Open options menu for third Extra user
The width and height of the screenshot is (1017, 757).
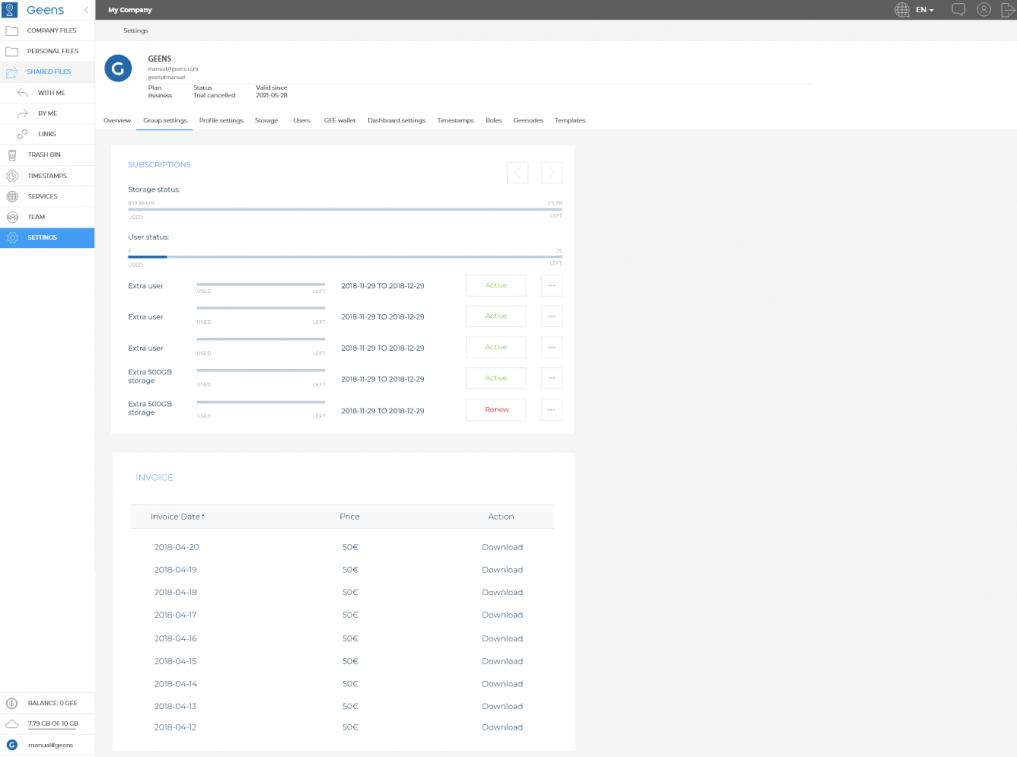(551, 347)
